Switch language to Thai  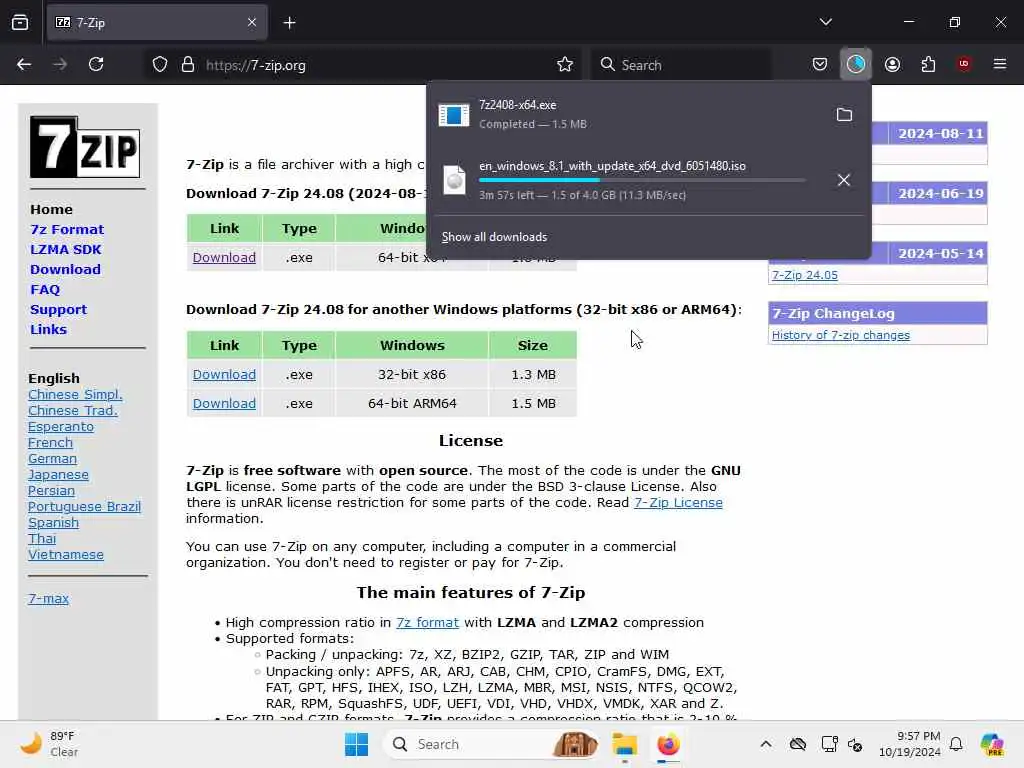click(42, 539)
